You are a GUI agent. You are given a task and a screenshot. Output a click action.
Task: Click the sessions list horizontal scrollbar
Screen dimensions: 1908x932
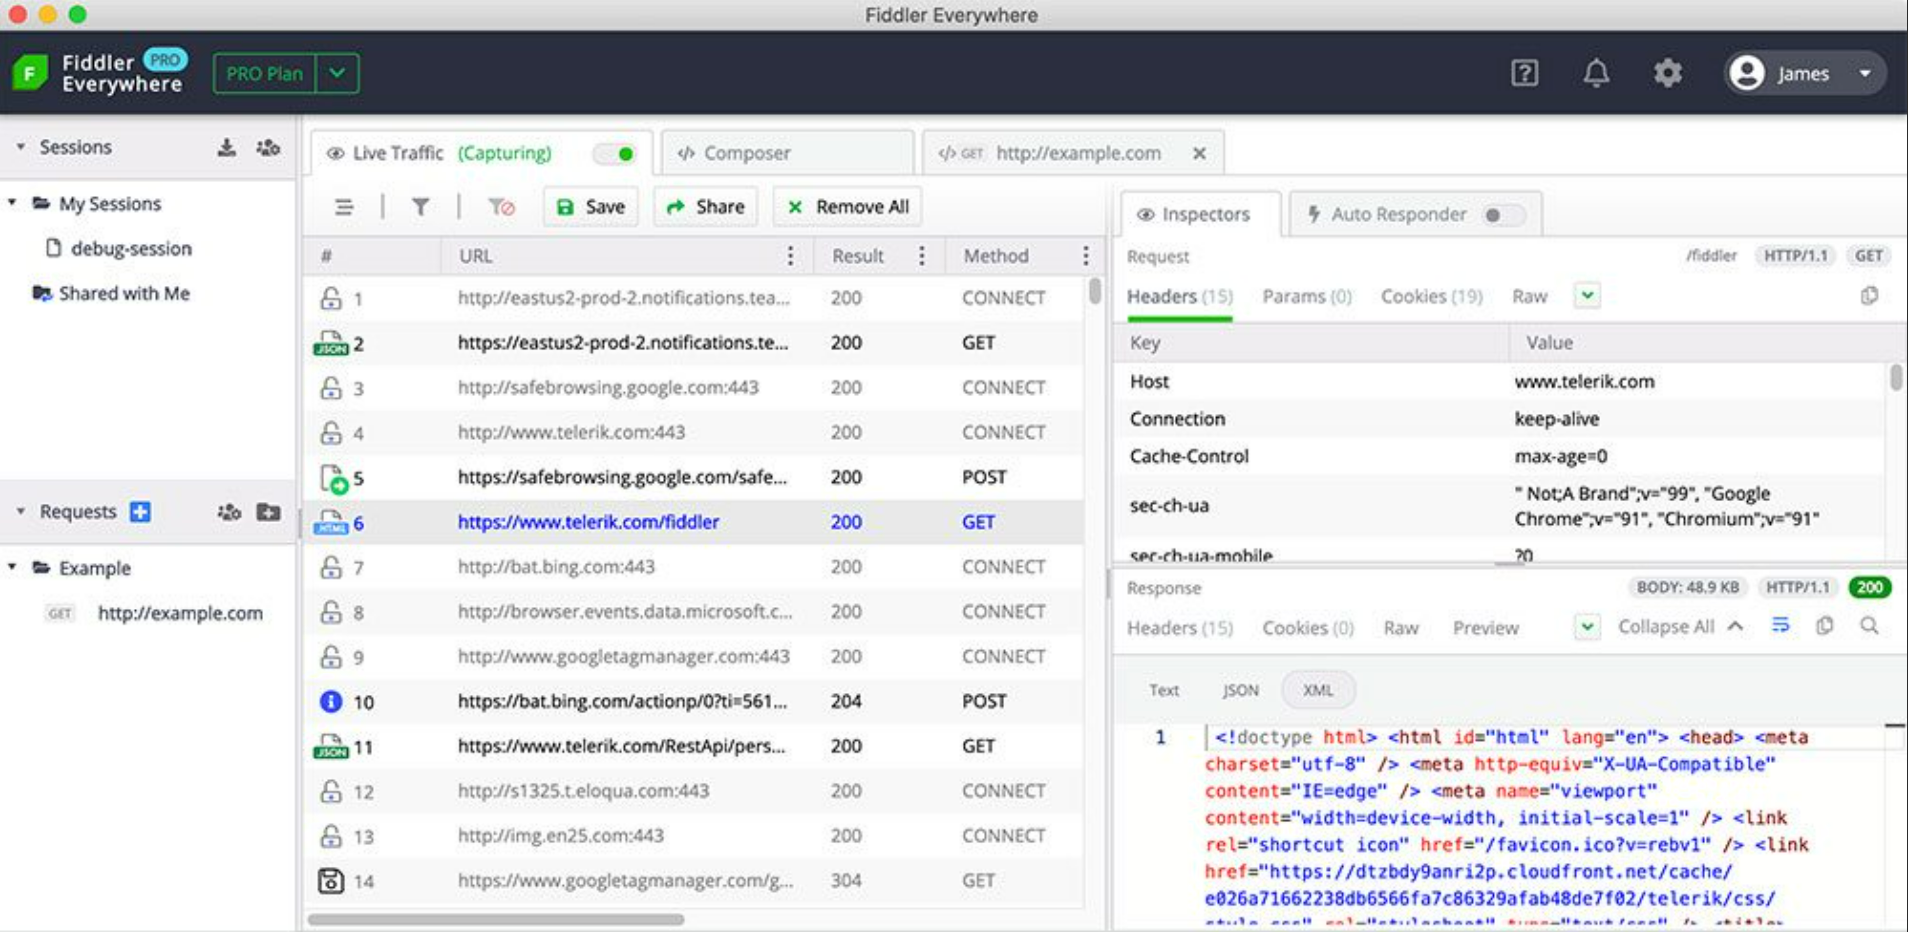point(496,919)
